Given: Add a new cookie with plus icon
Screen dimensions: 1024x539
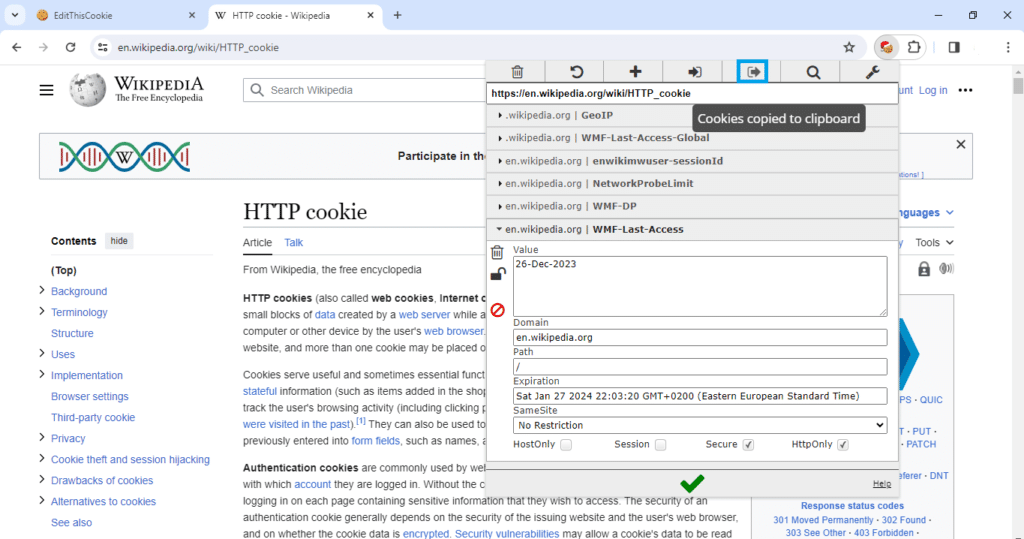Looking at the screenshot, I should (x=635, y=72).
